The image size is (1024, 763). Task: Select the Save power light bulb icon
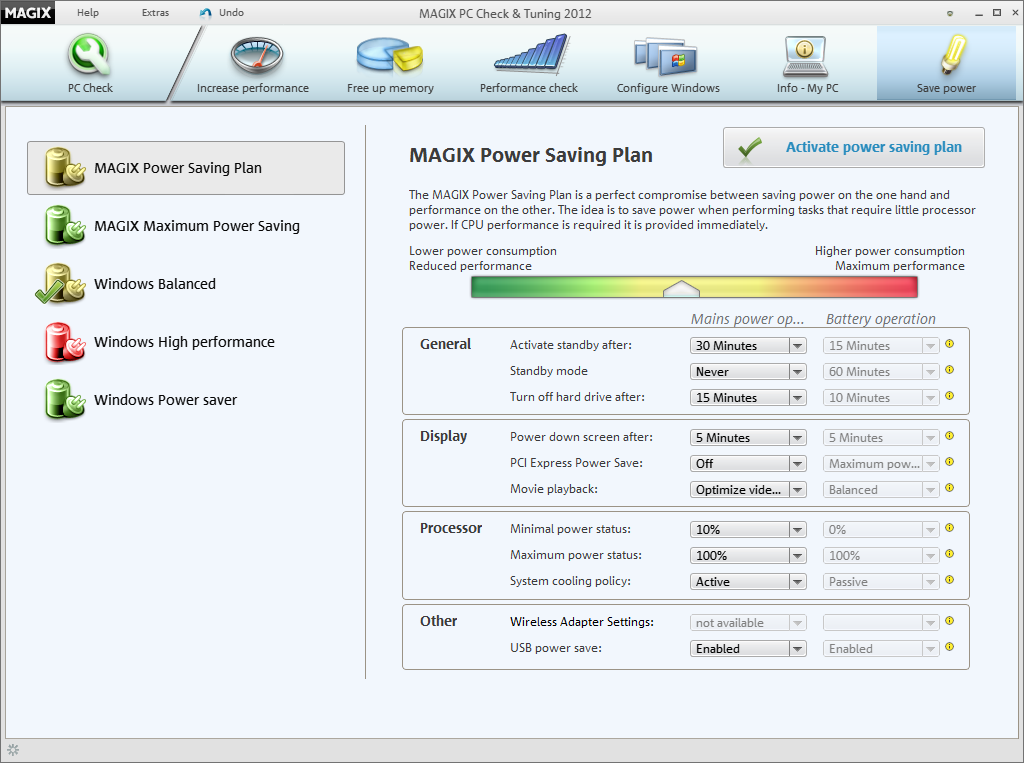coord(953,54)
